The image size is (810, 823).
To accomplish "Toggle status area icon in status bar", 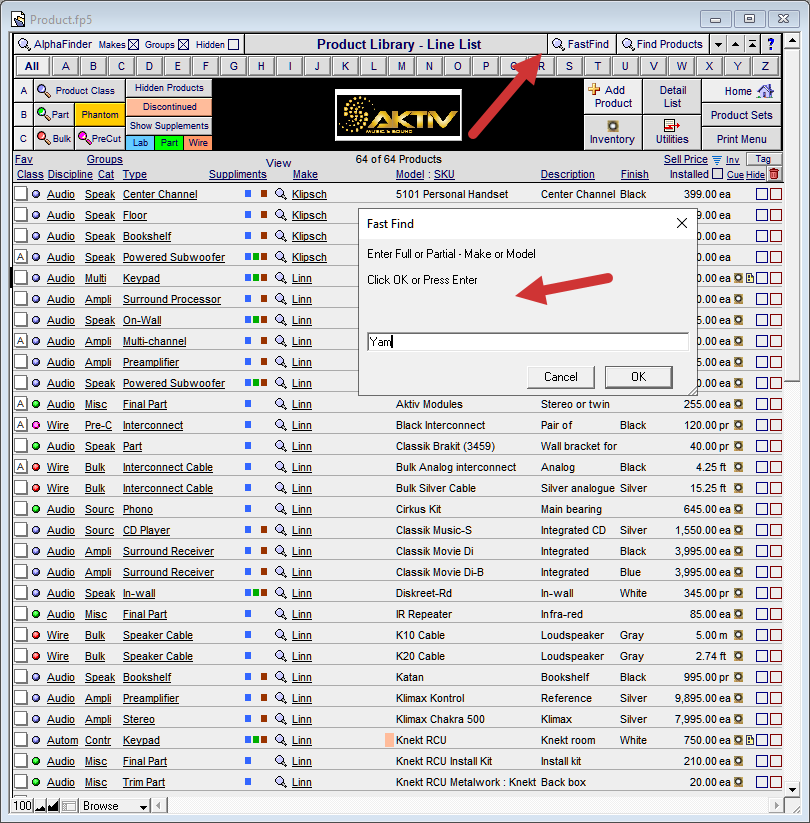I will pyautogui.click(x=69, y=806).
